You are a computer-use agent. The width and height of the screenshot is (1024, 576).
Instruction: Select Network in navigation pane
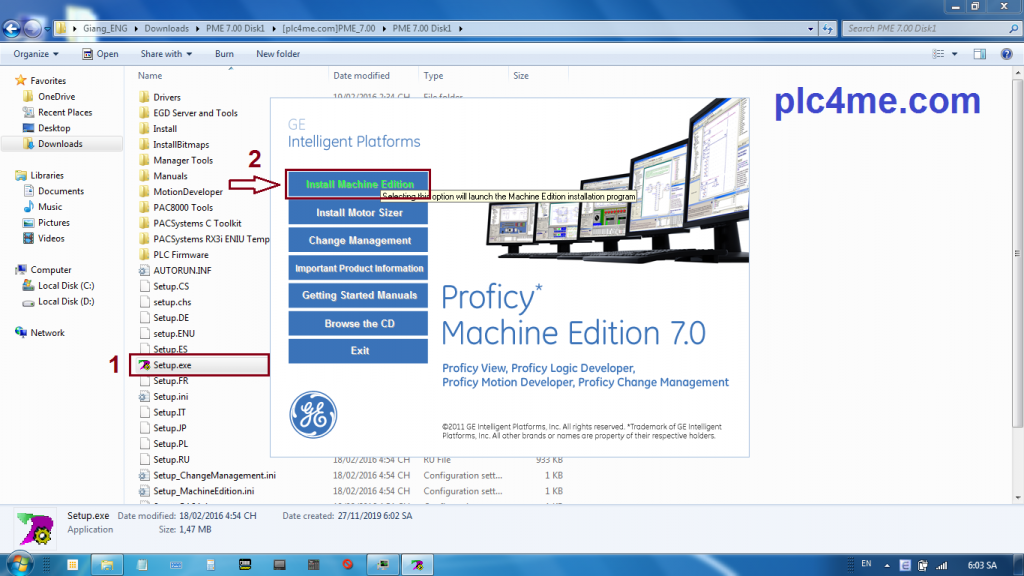coord(47,332)
